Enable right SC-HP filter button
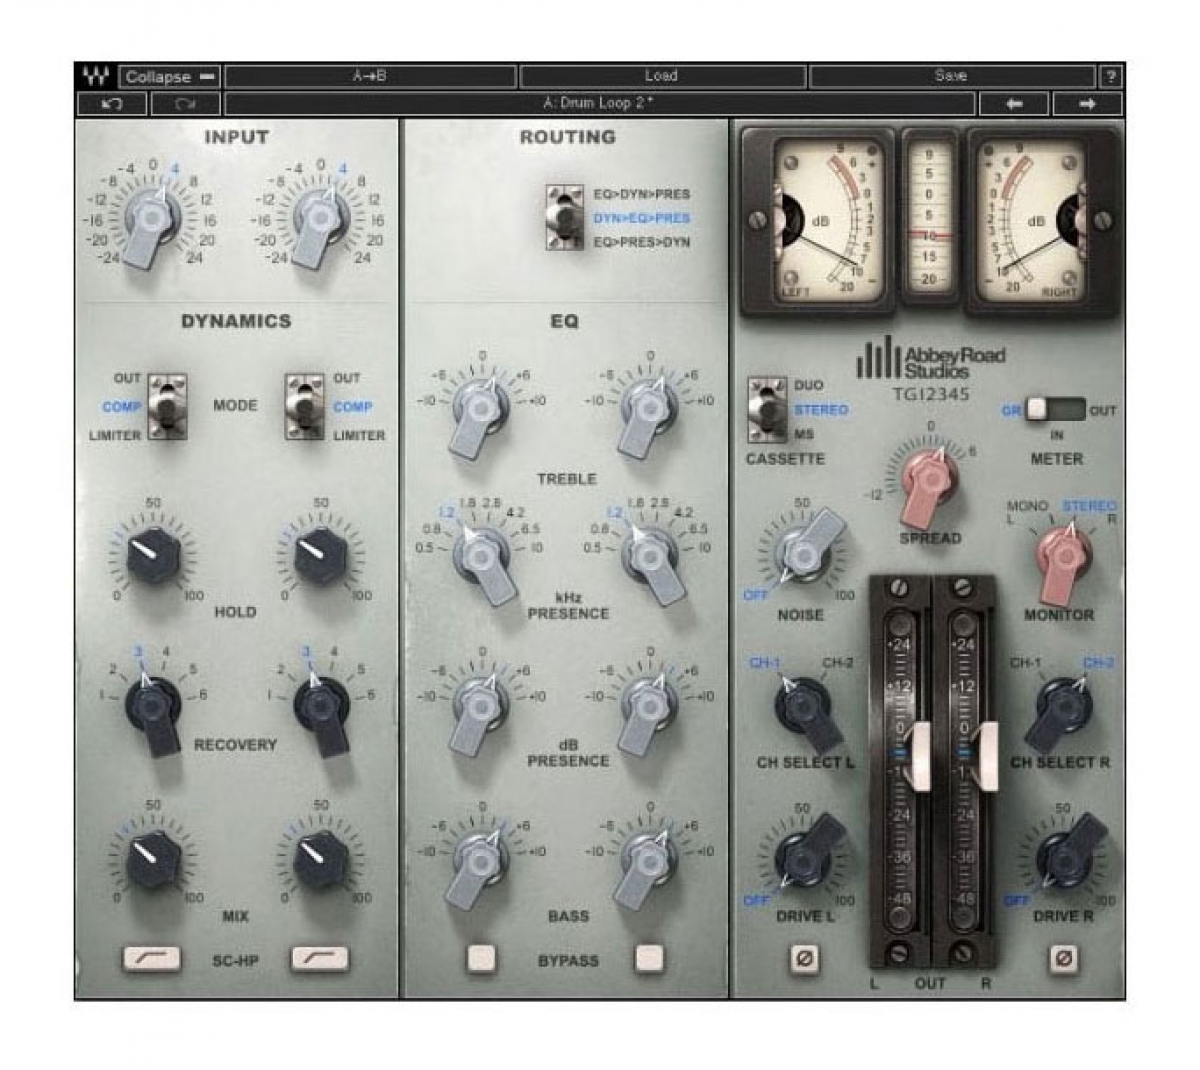 click(x=320, y=959)
